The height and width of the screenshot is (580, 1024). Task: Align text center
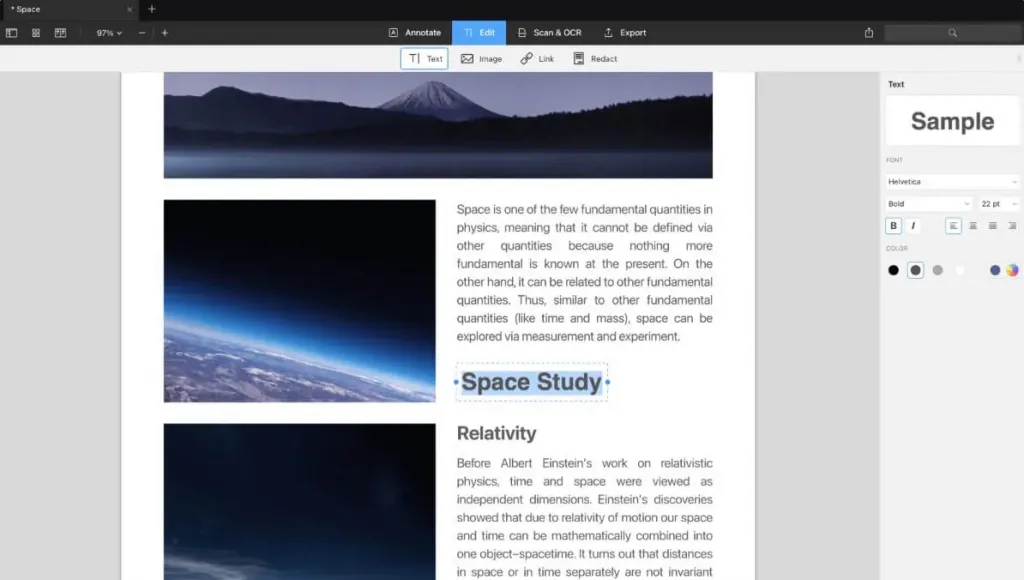tap(973, 226)
